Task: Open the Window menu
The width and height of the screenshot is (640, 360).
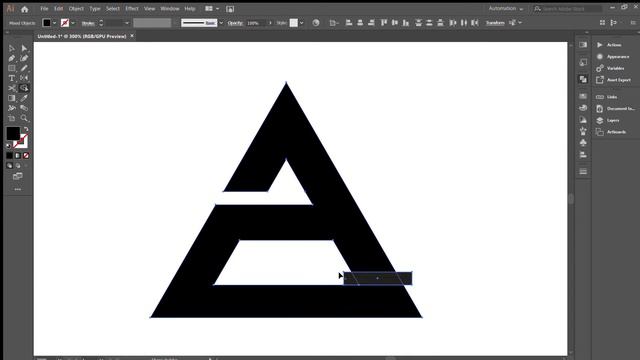Action: (170, 9)
